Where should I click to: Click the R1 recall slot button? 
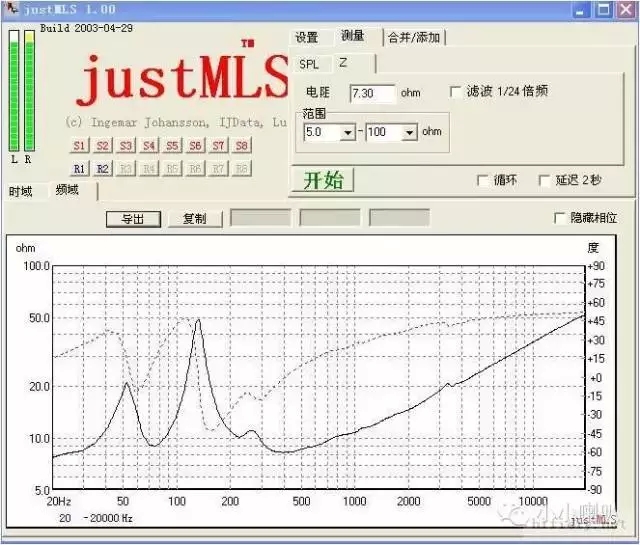(80, 169)
